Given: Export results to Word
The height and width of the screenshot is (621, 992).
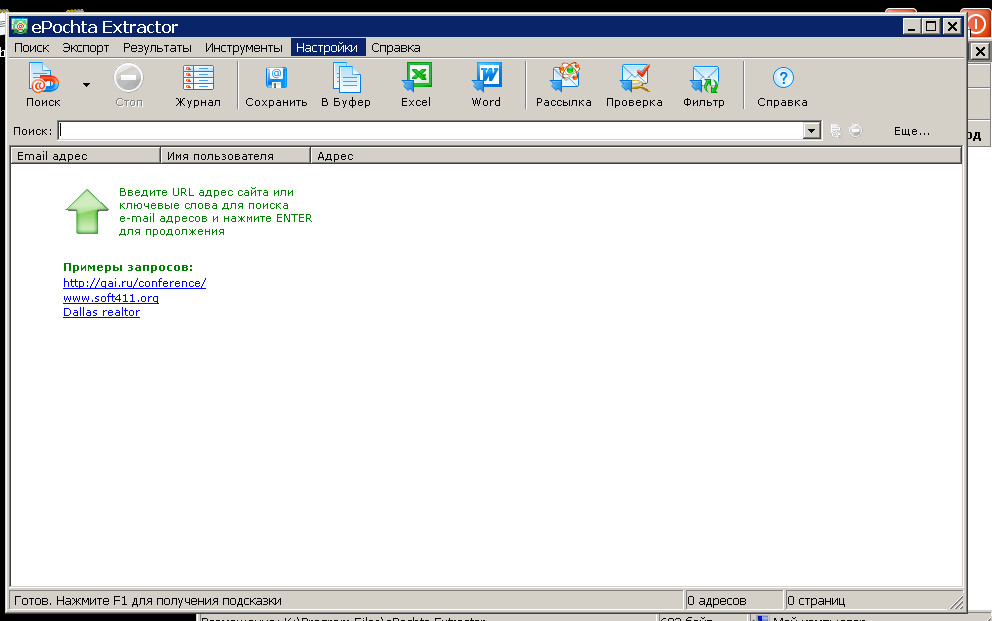Looking at the screenshot, I should click(x=486, y=84).
